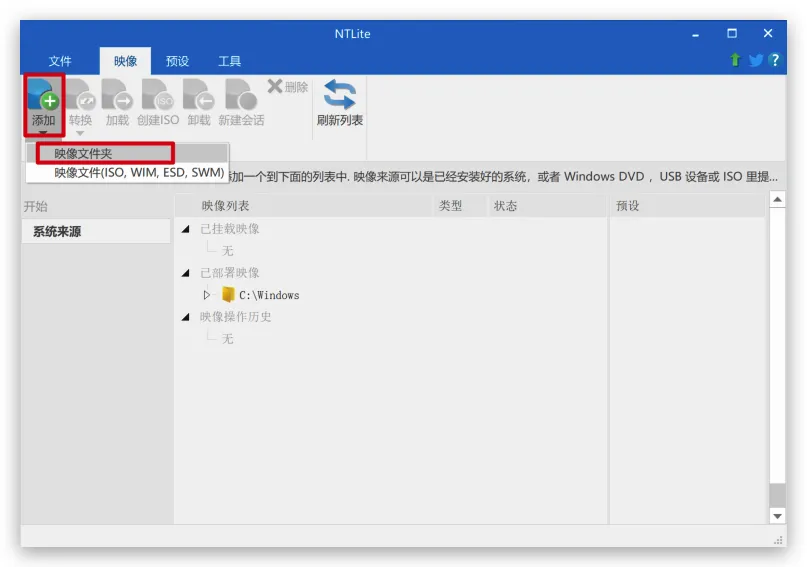Image resolution: width=807 pixels, height=567 pixels.
Task: Select the 无 row under 已挂载映像
Action: click(x=227, y=251)
